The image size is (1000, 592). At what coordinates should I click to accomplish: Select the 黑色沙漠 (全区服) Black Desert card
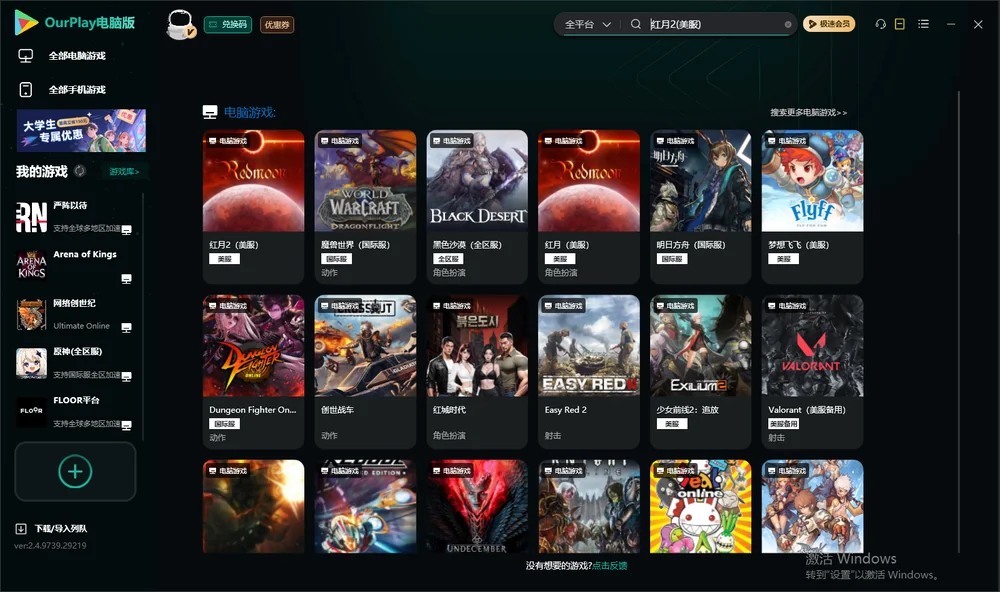pos(477,207)
